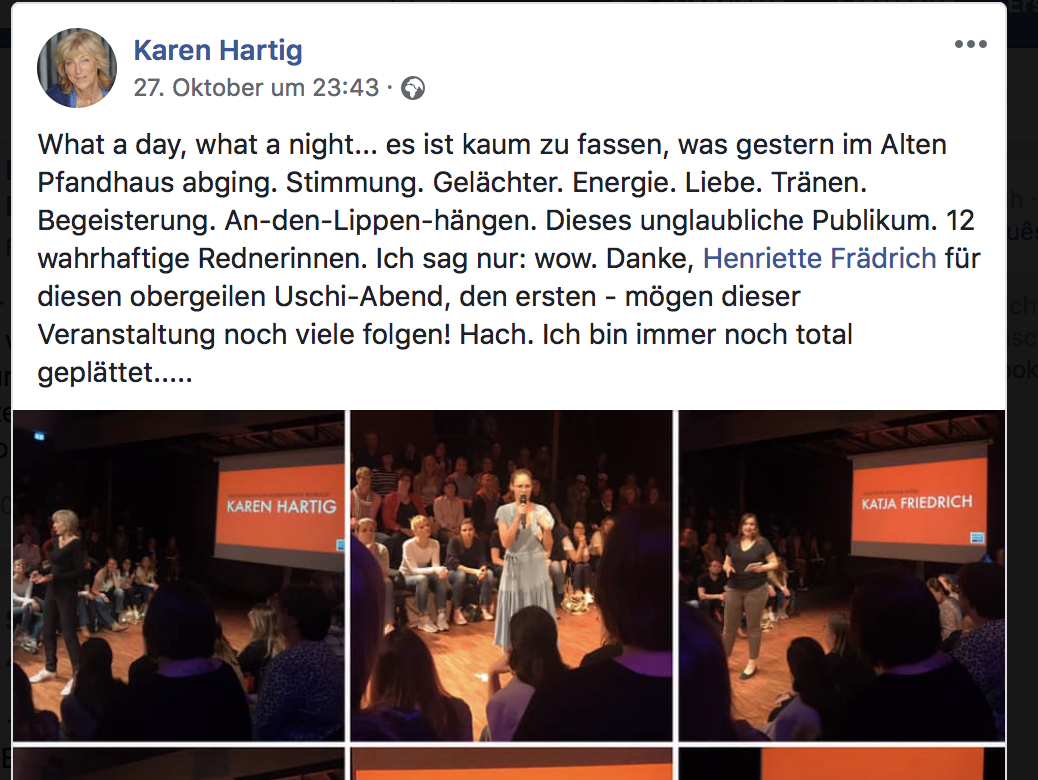Click the word 'geplättet' at post end
1038x780 pixels.
pos(95,373)
